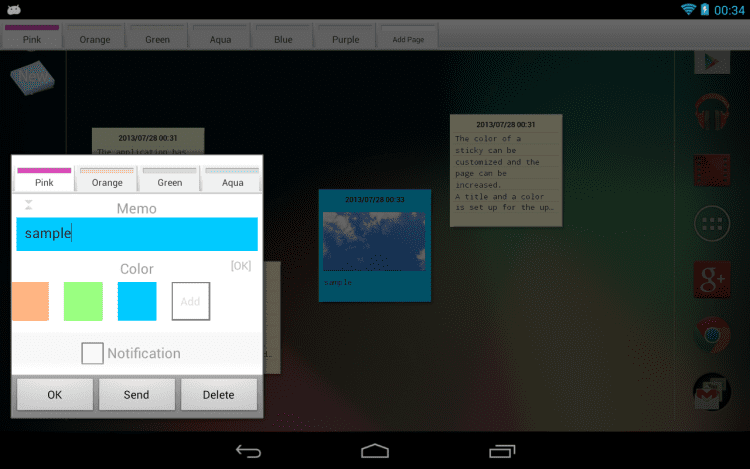Tap the battery status icon
This screenshot has width=750, height=469.
click(x=705, y=9)
